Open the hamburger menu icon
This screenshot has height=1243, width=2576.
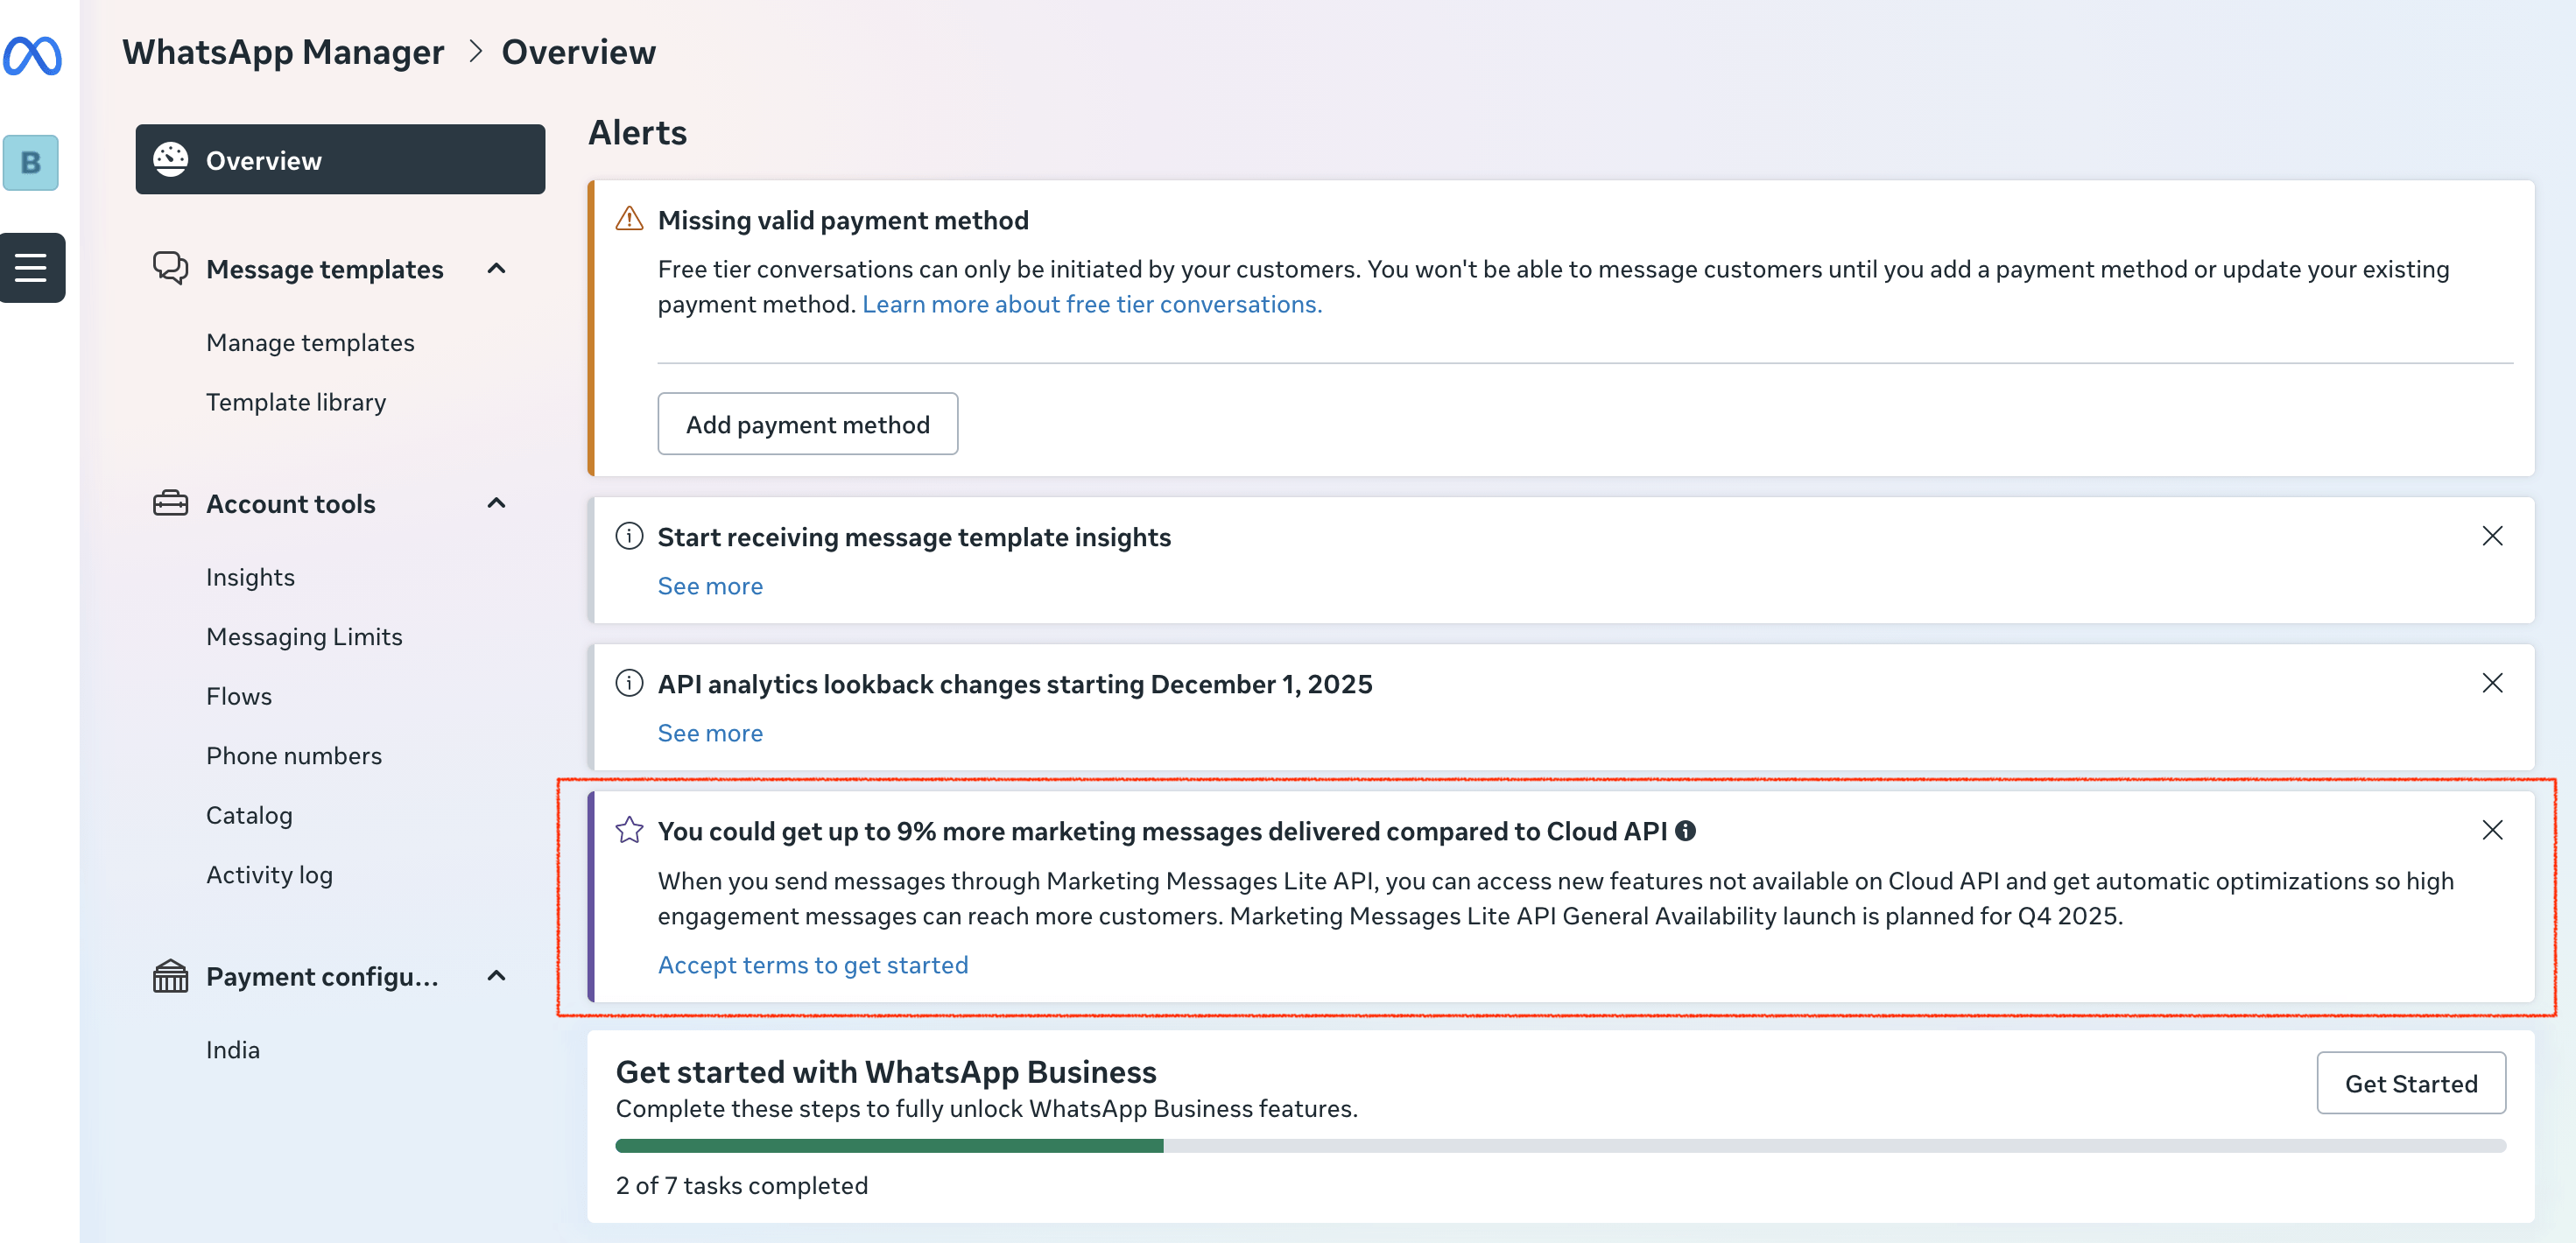click(x=31, y=268)
